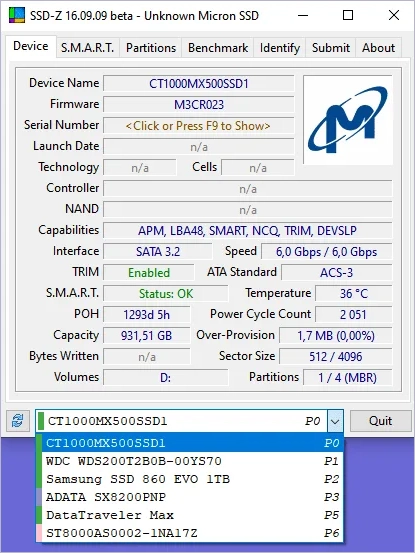
Task: Open the S.M.A.R.T. tab
Action: (x=87, y=48)
